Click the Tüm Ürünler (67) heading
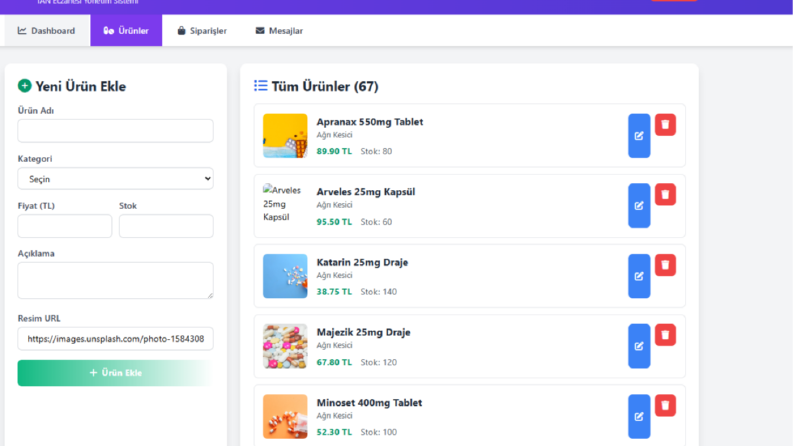The image size is (793, 446). click(x=325, y=86)
